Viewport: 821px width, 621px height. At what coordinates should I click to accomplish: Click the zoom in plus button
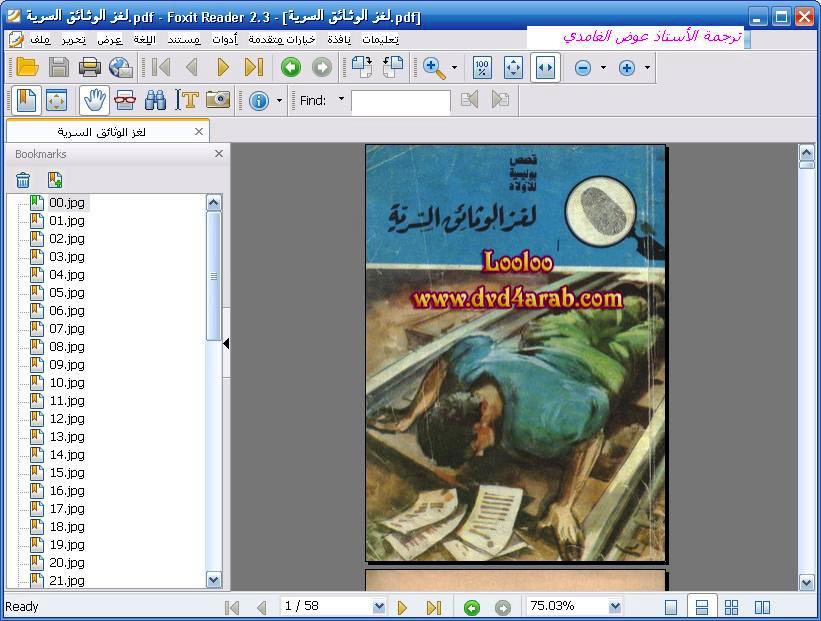[627, 68]
